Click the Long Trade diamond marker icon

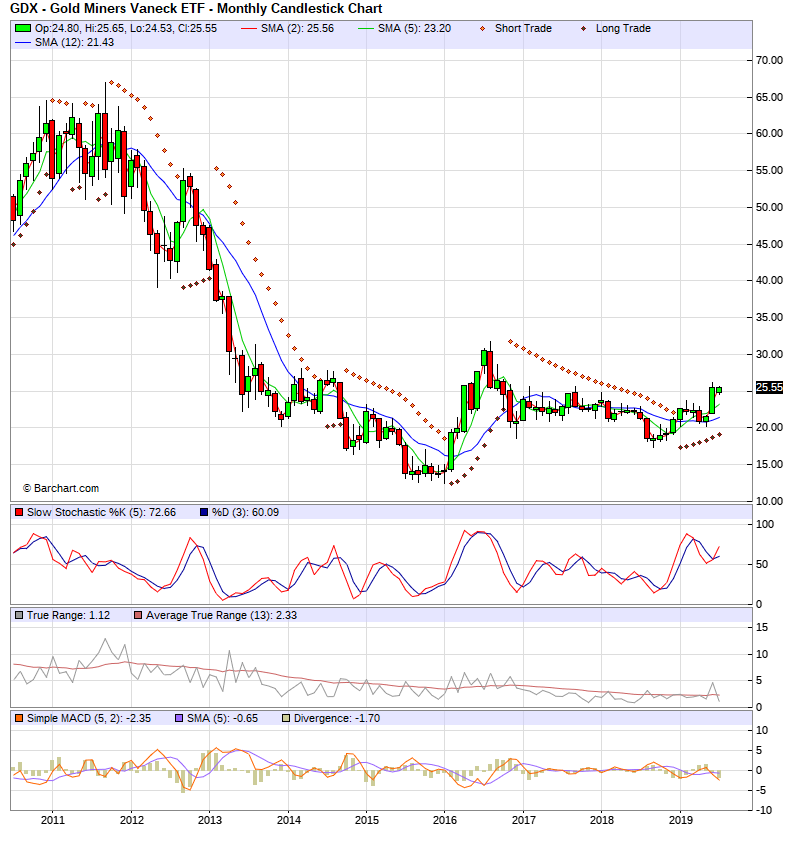click(583, 28)
